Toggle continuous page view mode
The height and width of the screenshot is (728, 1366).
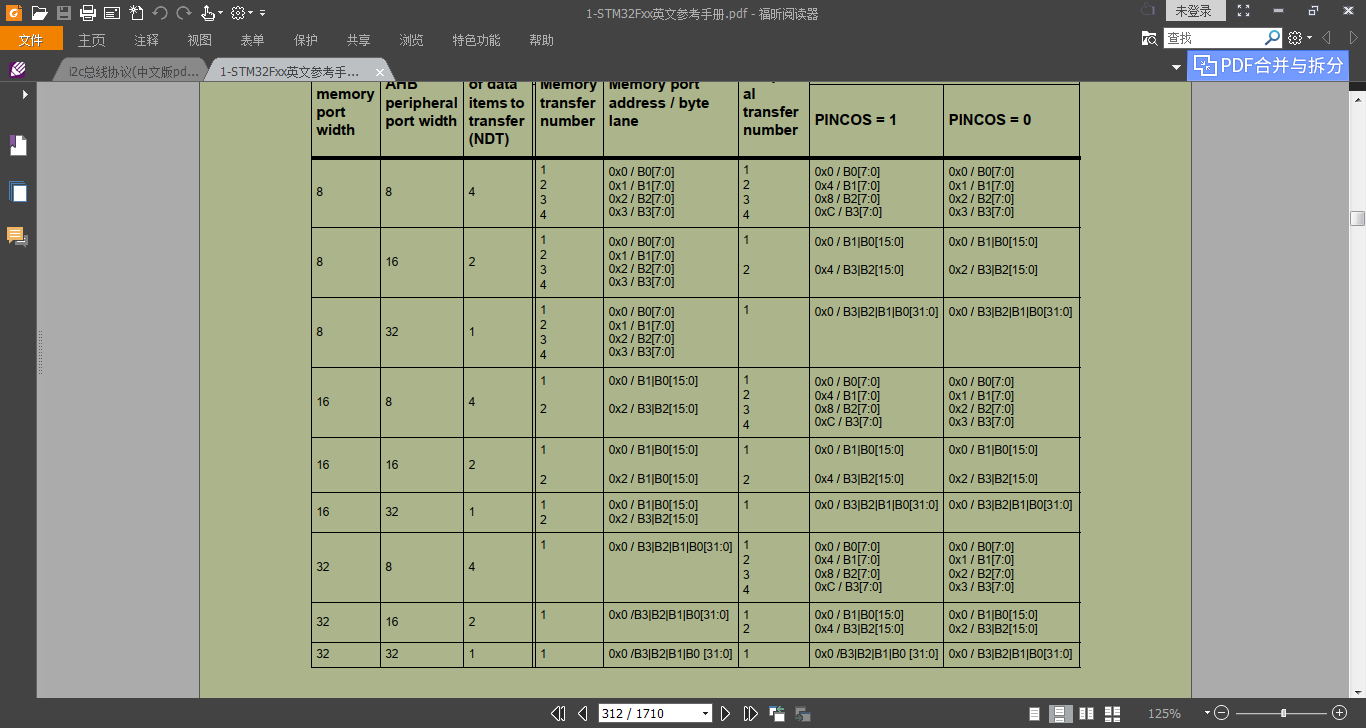pyautogui.click(x=1061, y=713)
